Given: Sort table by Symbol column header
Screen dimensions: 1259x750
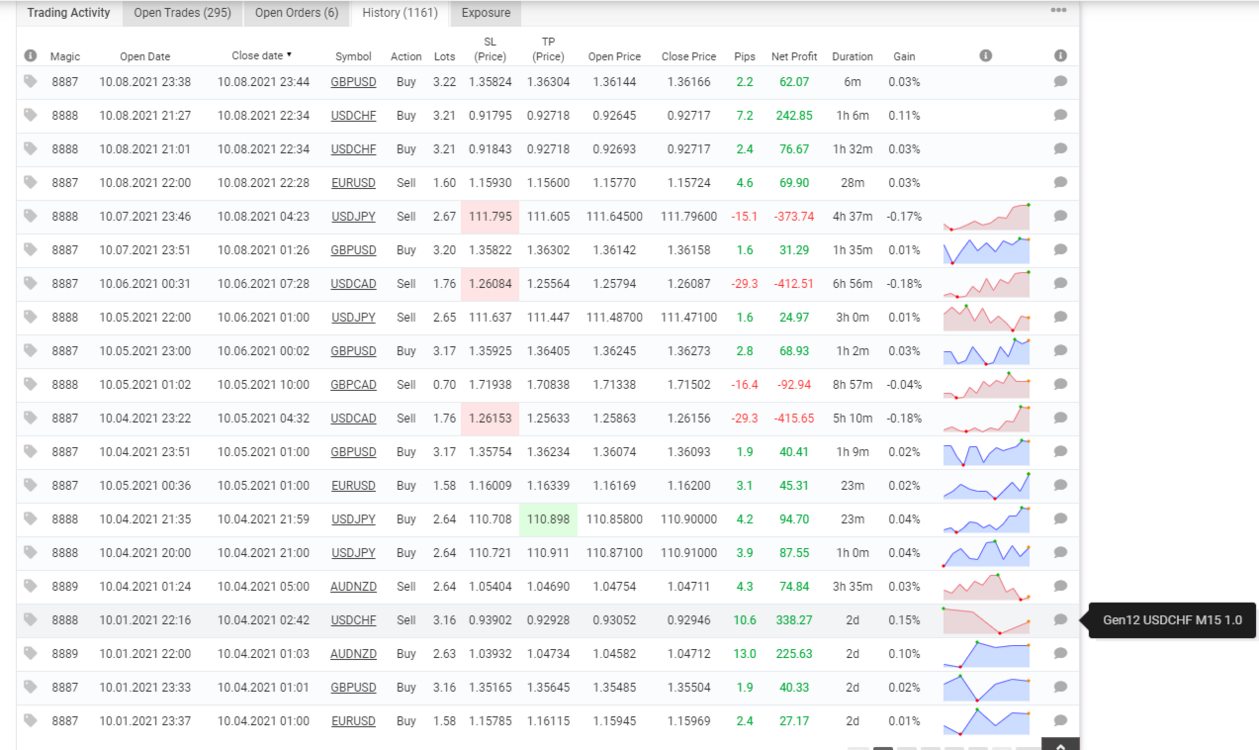Looking at the screenshot, I should click(x=353, y=57).
